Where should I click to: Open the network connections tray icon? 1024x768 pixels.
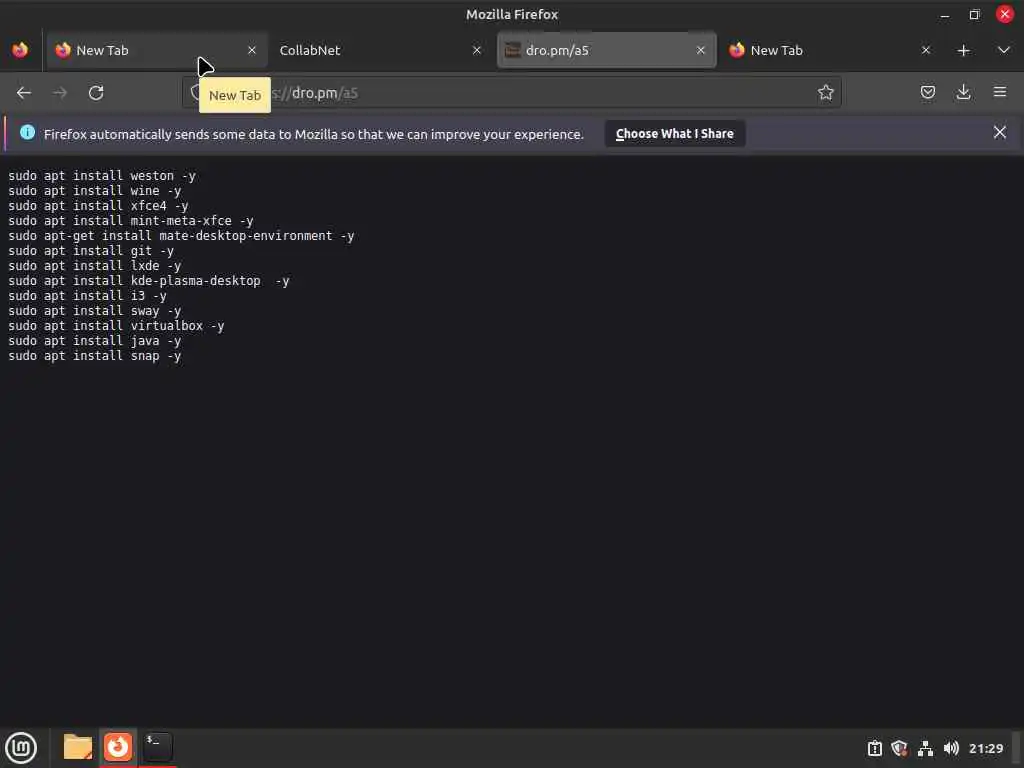pyautogui.click(x=925, y=748)
